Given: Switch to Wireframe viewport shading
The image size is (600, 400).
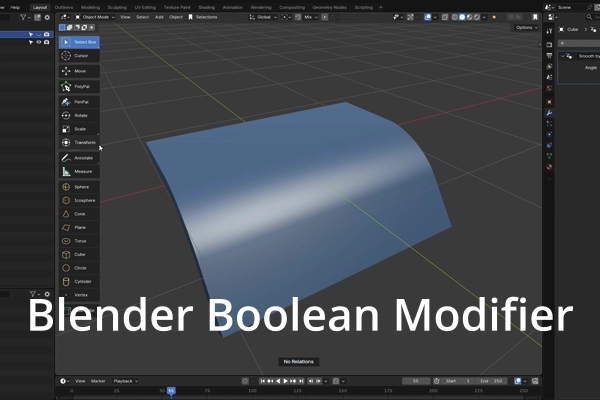Looking at the screenshot, I should (455, 17).
